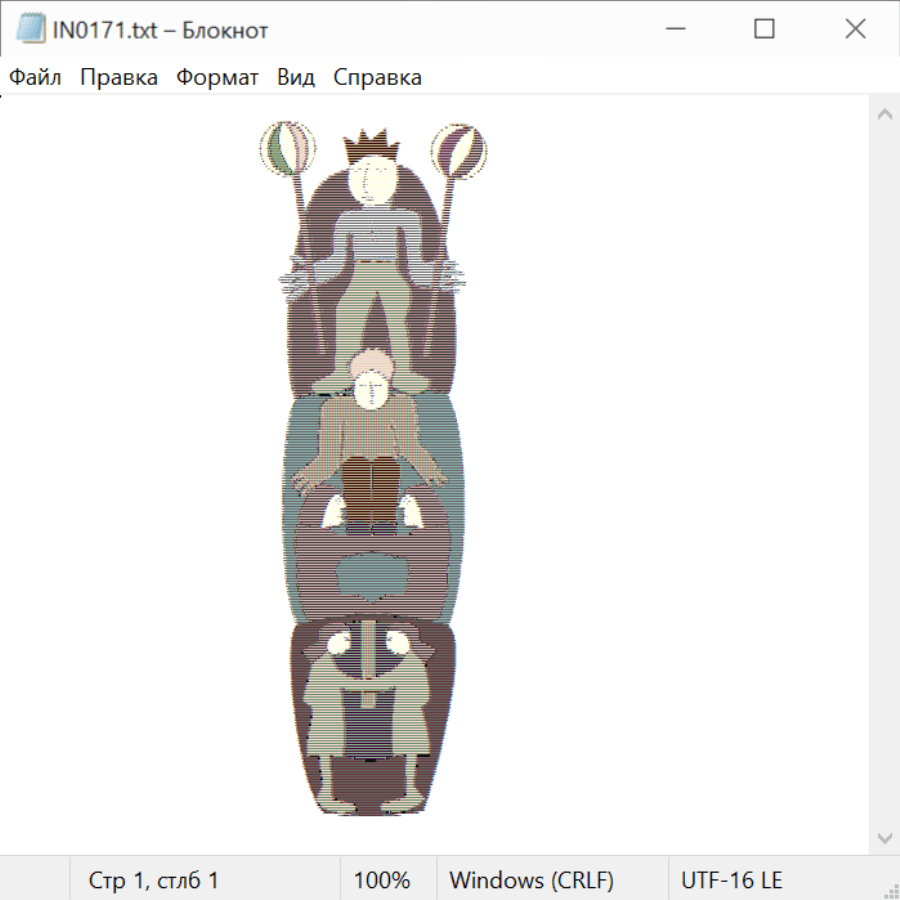Screen dimensions: 900x900
Task: Click the UTF-16 LE encoding indicator
Action: 731,881
